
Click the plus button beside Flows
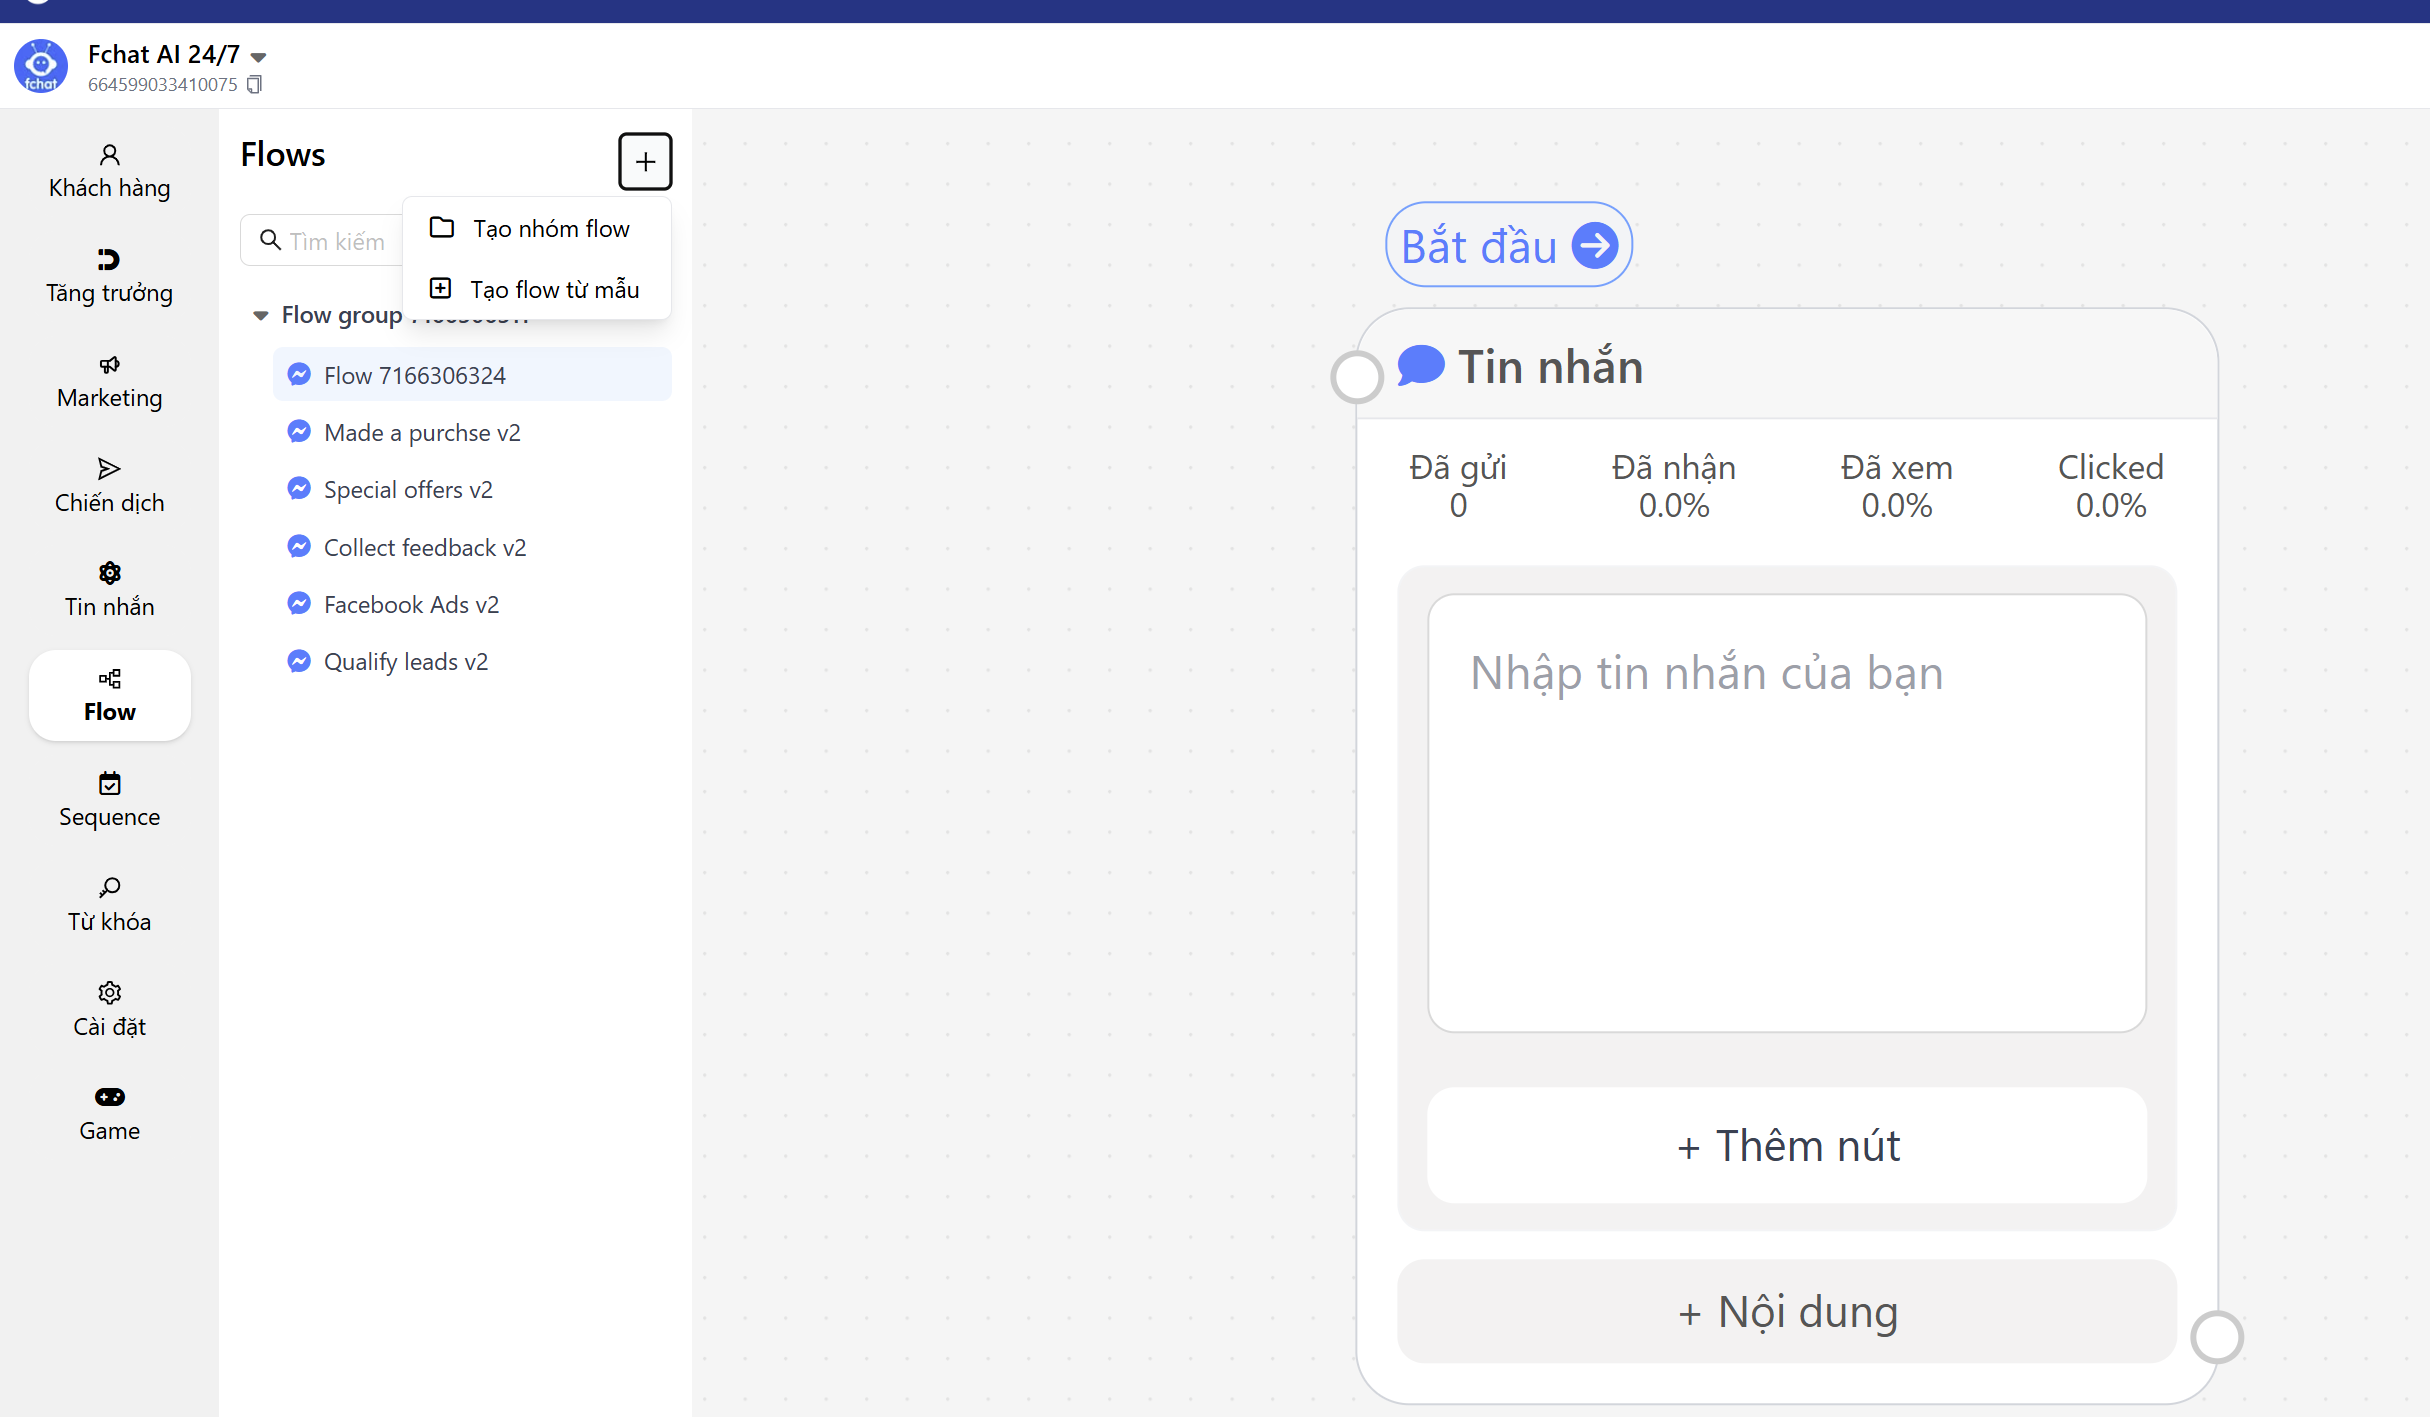click(645, 161)
